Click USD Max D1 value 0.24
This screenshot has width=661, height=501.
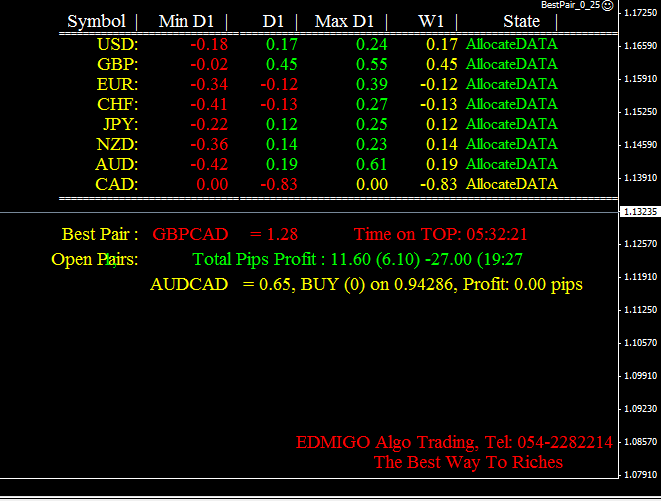372,44
